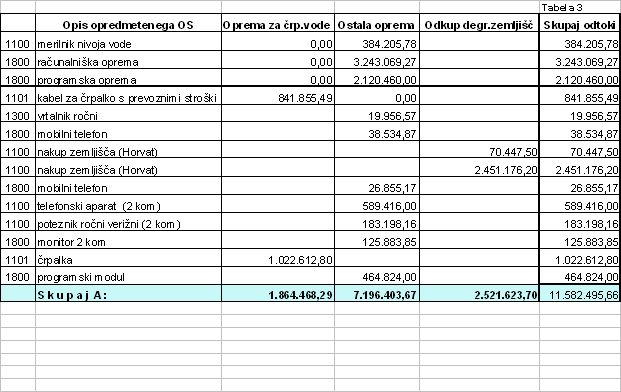Click the 'Tabela 3' label cell
The width and height of the screenshot is (621, 392).
pyautogui.click(x=580, y=7)
